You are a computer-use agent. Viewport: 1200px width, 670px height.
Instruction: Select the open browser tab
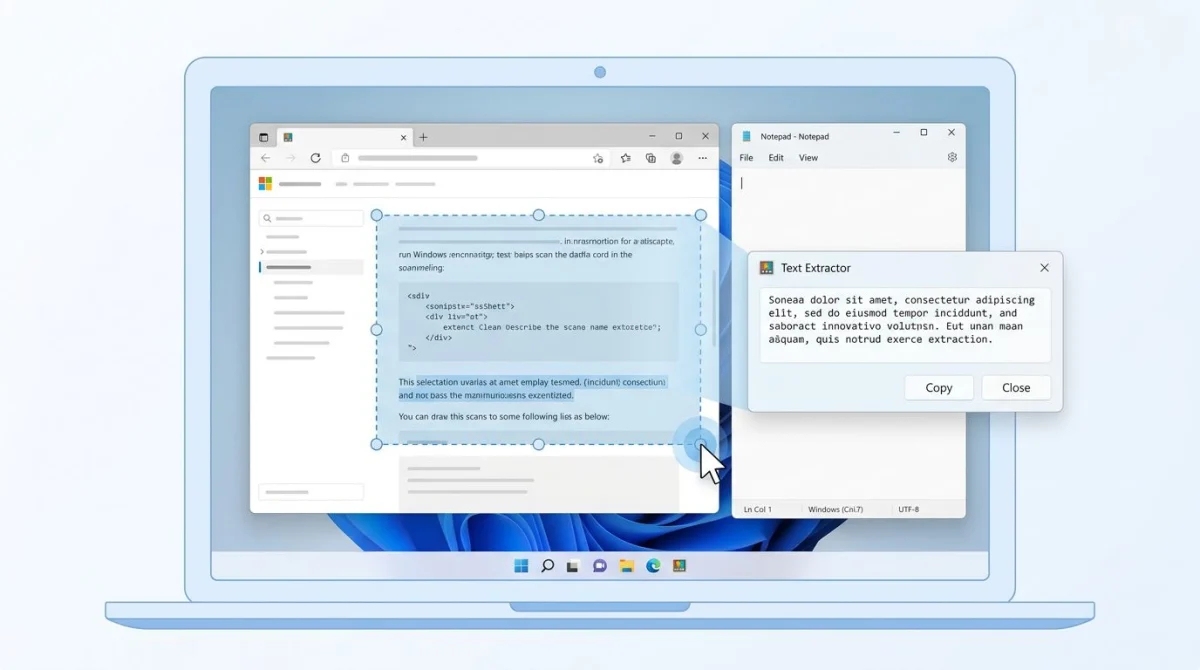coord(344,137)
